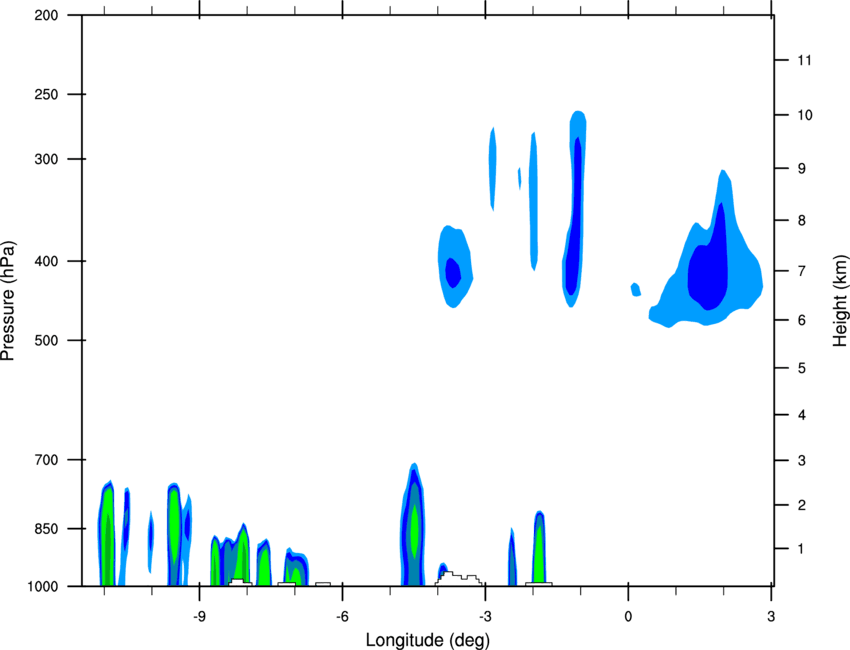Select the 700 pressure tick label
The height and width of the screenshot is (650, 850).
click(46, 460)
